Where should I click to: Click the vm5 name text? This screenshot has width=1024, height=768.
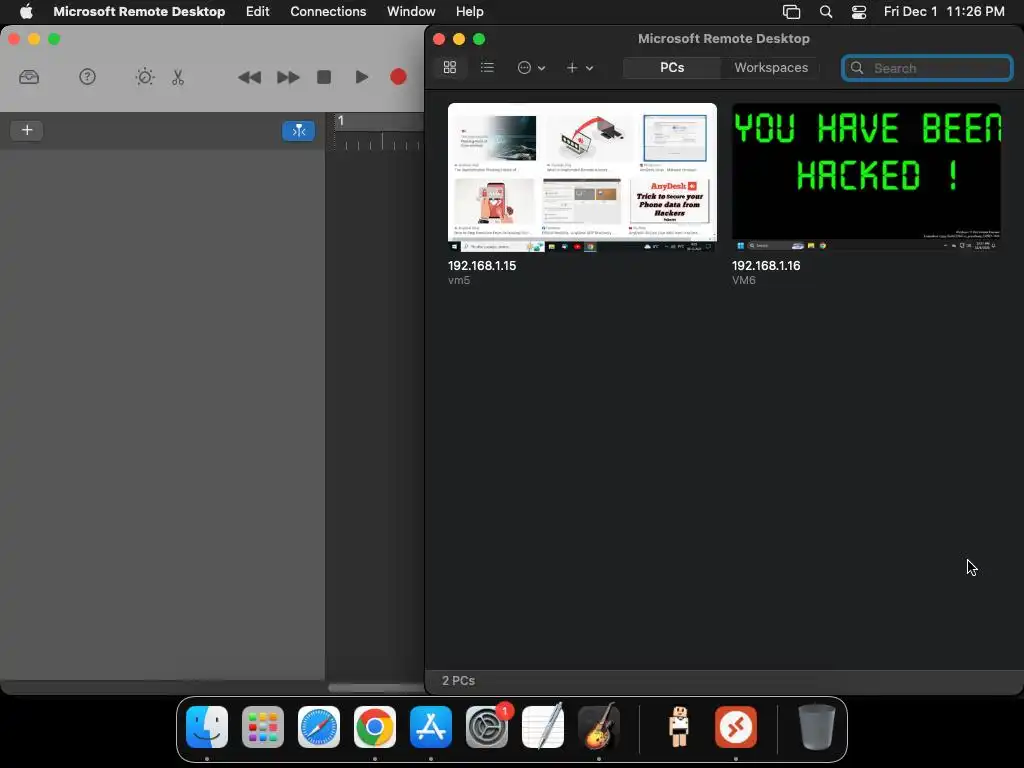click(x=459, y=280)
